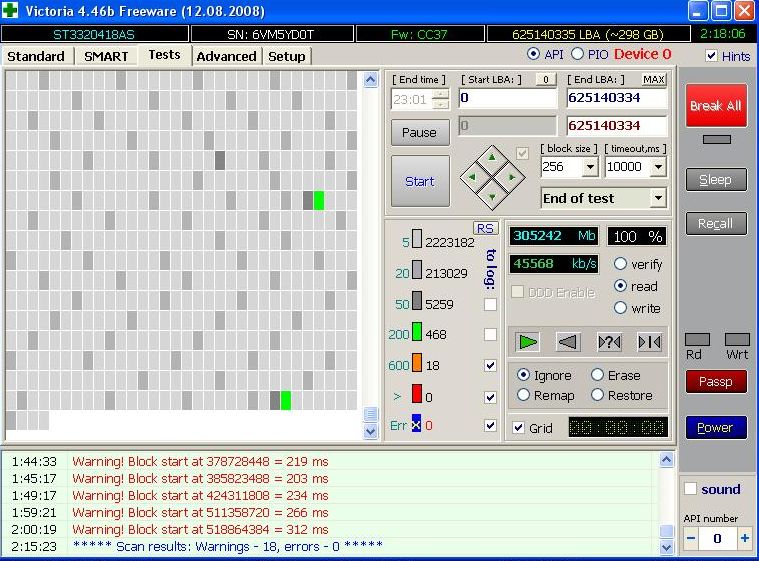This screenshot has height=561, width=759.
Task: Toggle the Grid checkbox
Action: coord(518,427)
